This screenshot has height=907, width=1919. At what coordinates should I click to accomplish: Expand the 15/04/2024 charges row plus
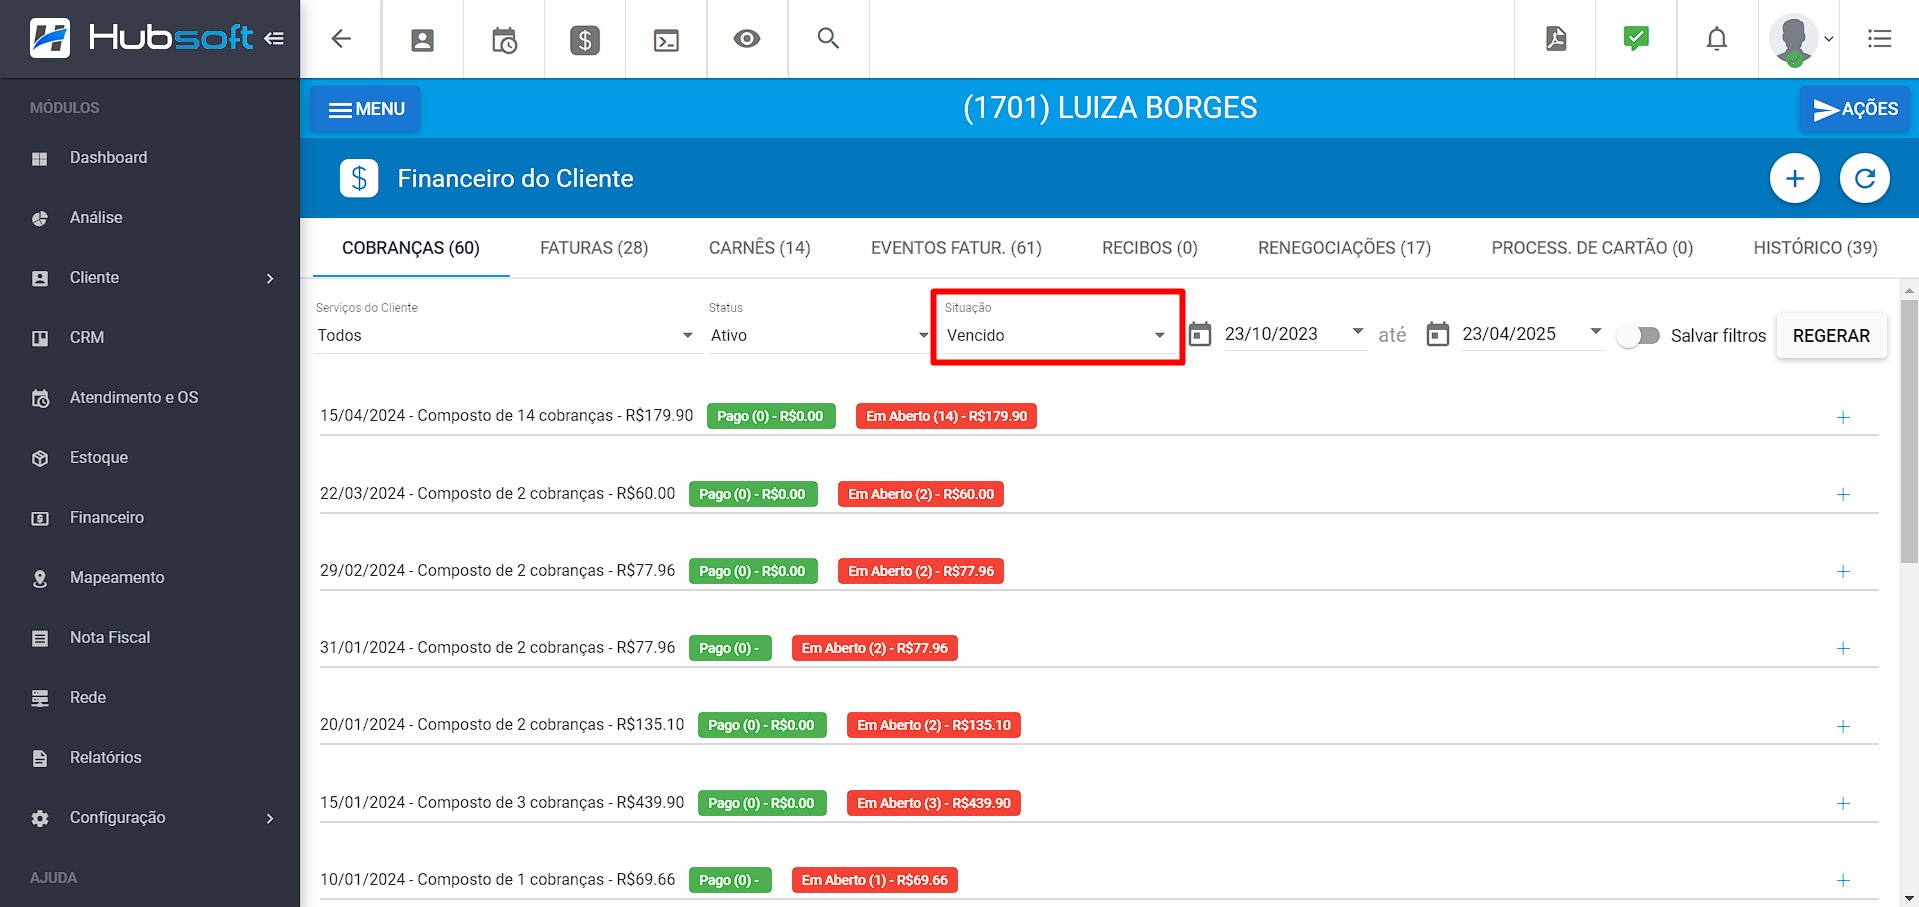pyautogui.click(x=1843, y=417)
